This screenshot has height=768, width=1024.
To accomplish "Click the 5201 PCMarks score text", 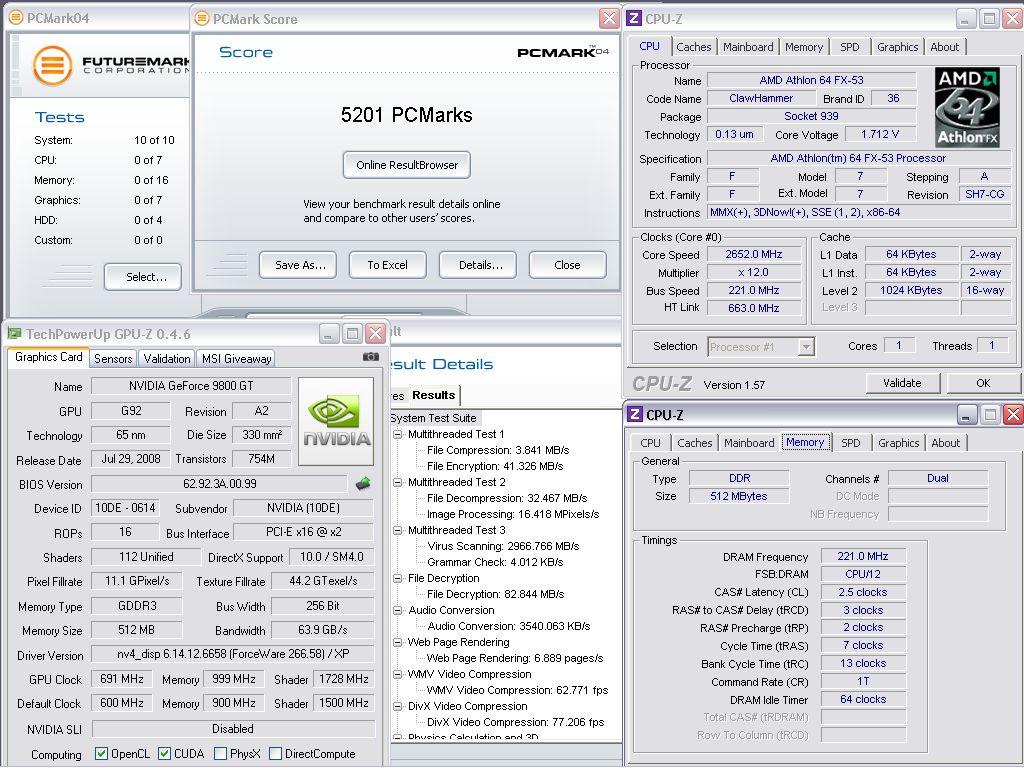I will tap(406, 115).
